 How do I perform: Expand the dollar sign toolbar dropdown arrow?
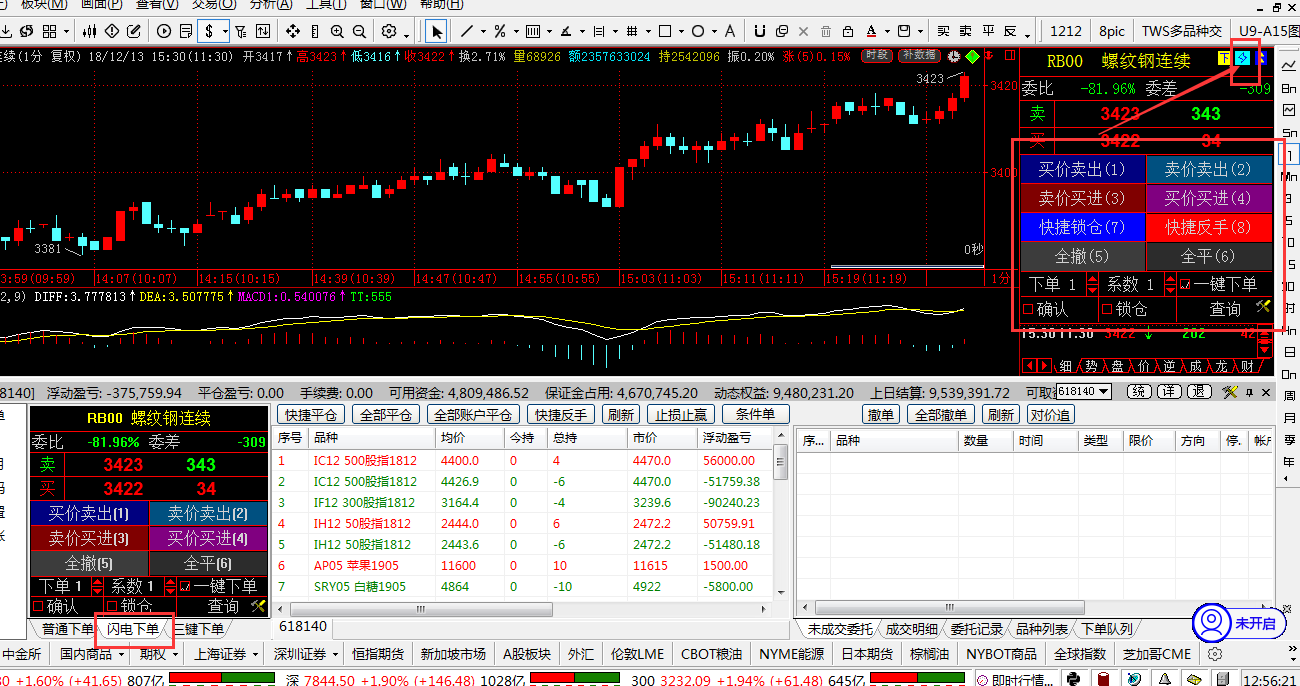coord(227,31)
